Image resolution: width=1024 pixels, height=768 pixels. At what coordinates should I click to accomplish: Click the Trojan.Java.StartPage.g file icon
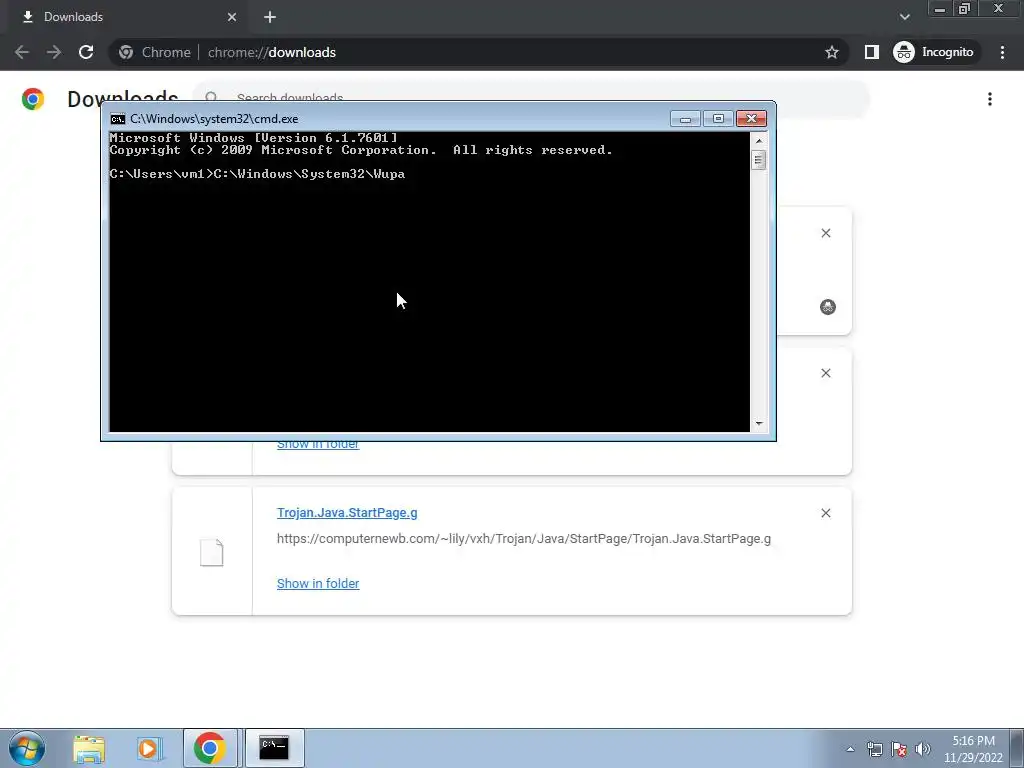pyautogui.click(x=212, y=552)
